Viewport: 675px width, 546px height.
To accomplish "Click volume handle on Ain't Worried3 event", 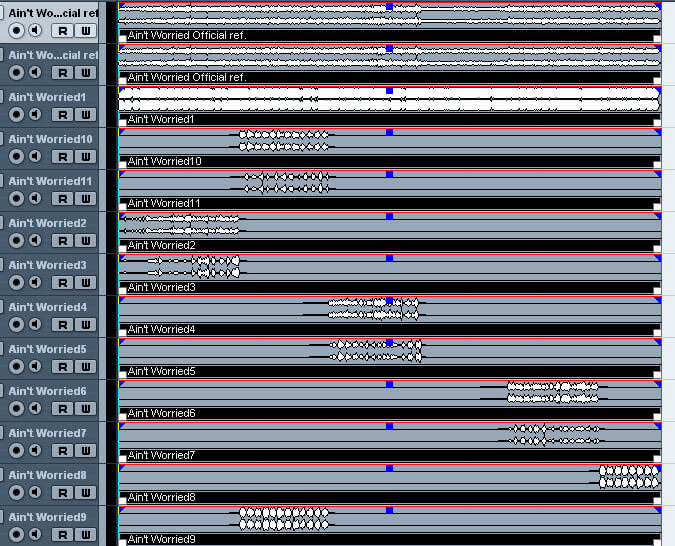I will [x=390, y=258].
